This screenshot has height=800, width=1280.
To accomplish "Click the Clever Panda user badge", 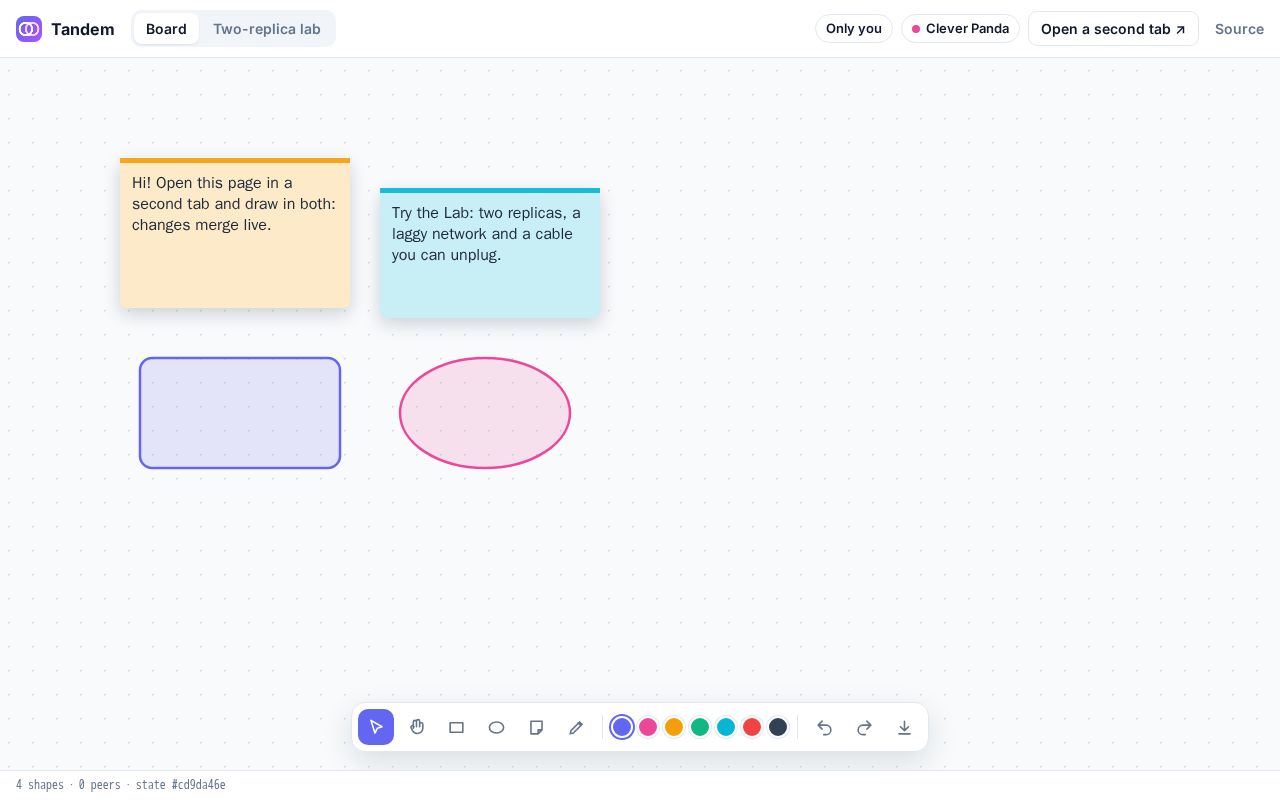I will click(960, 29).
